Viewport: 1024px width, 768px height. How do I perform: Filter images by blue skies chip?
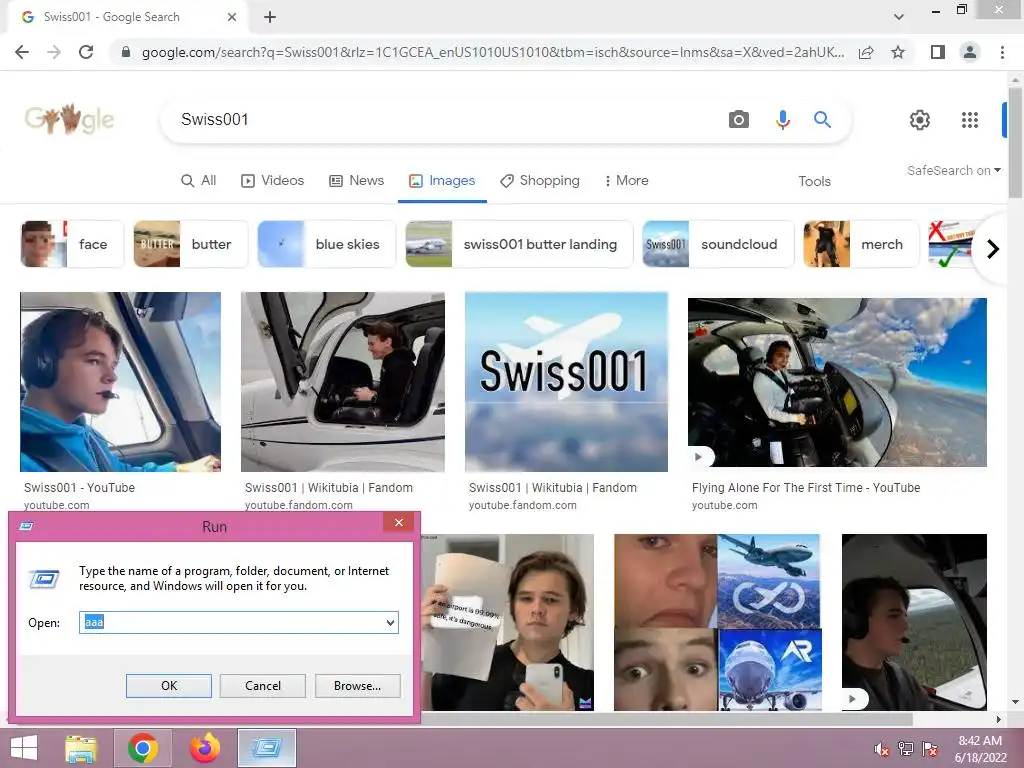(x=327, y=244)
